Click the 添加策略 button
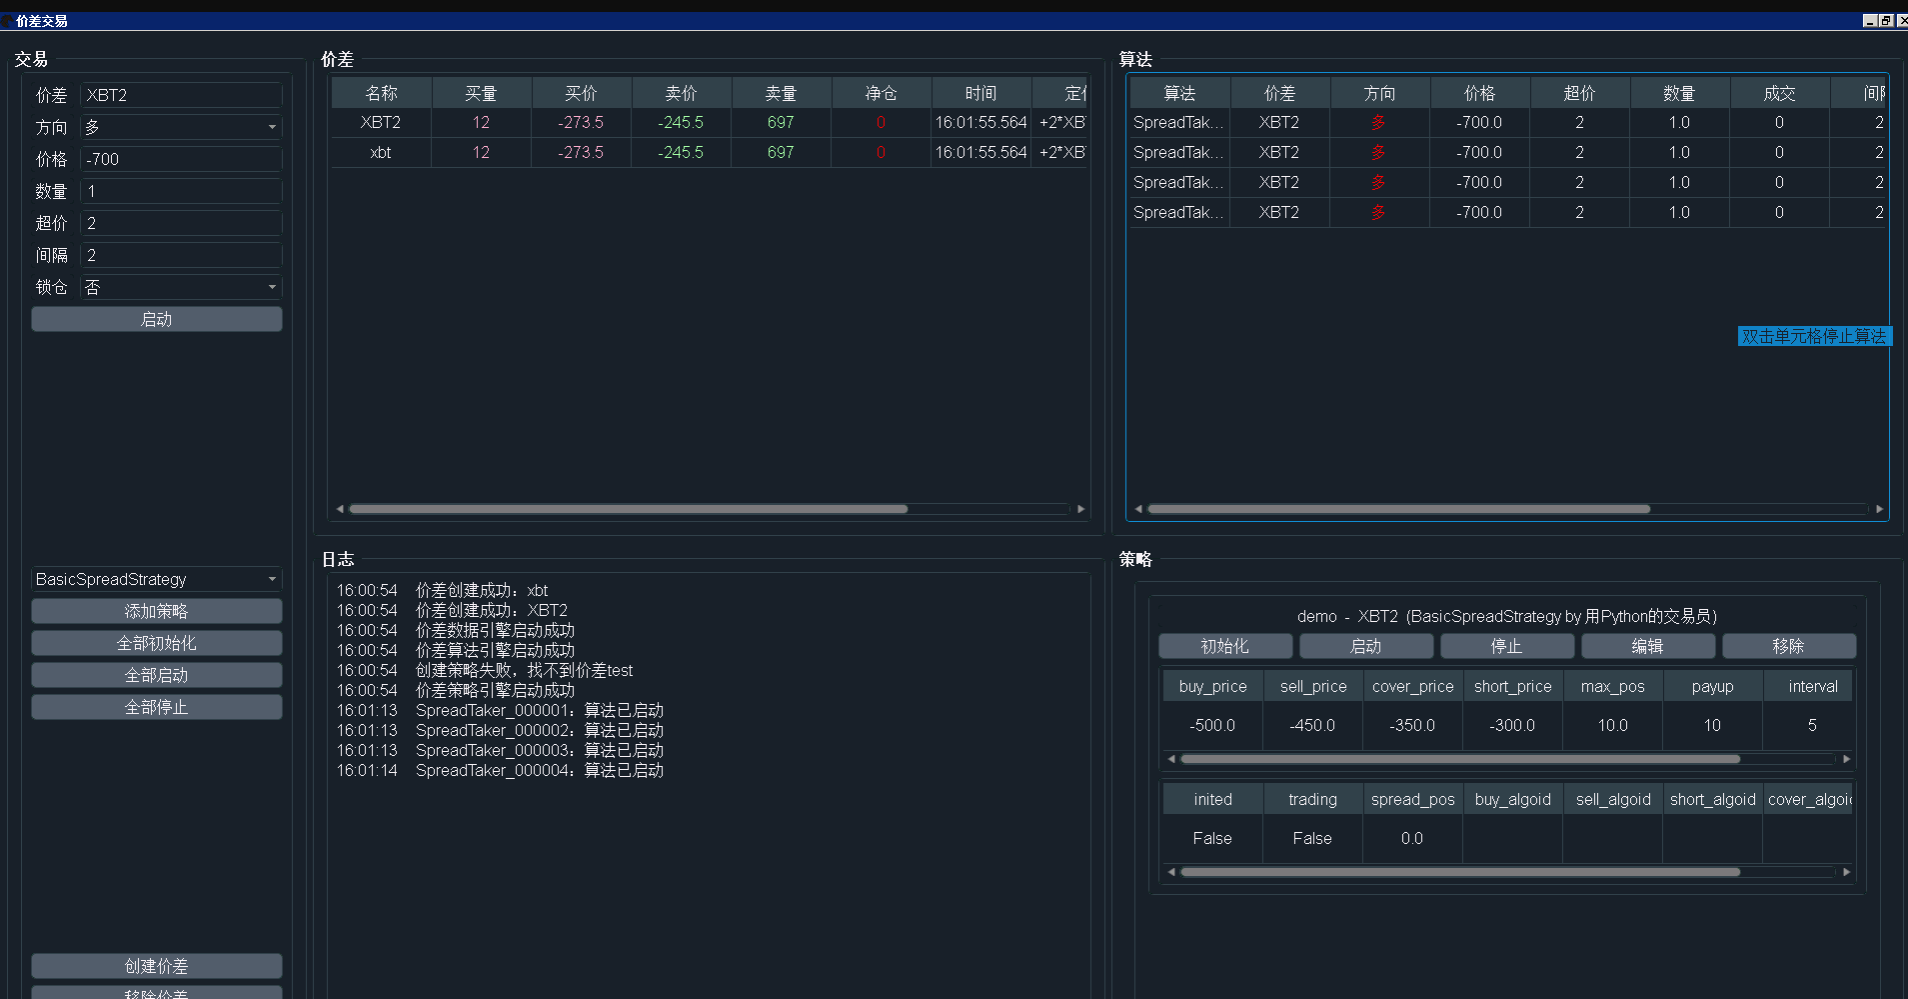The width and height of the screenshot is (1908, 999). [x=157, y=611]
